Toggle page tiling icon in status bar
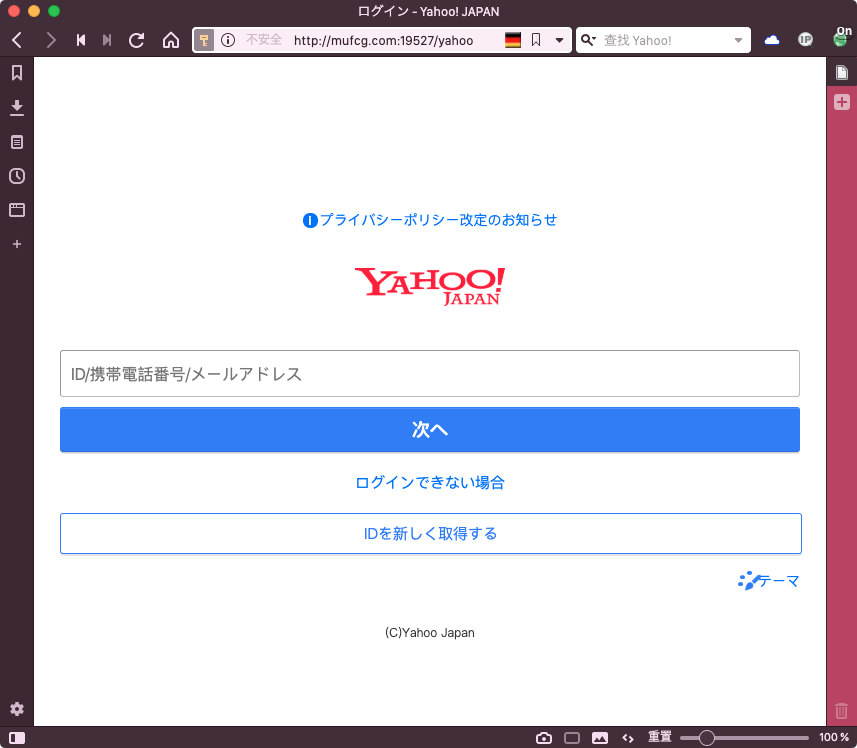This screenshot has height=748, width=857. (x=572, y=738)
